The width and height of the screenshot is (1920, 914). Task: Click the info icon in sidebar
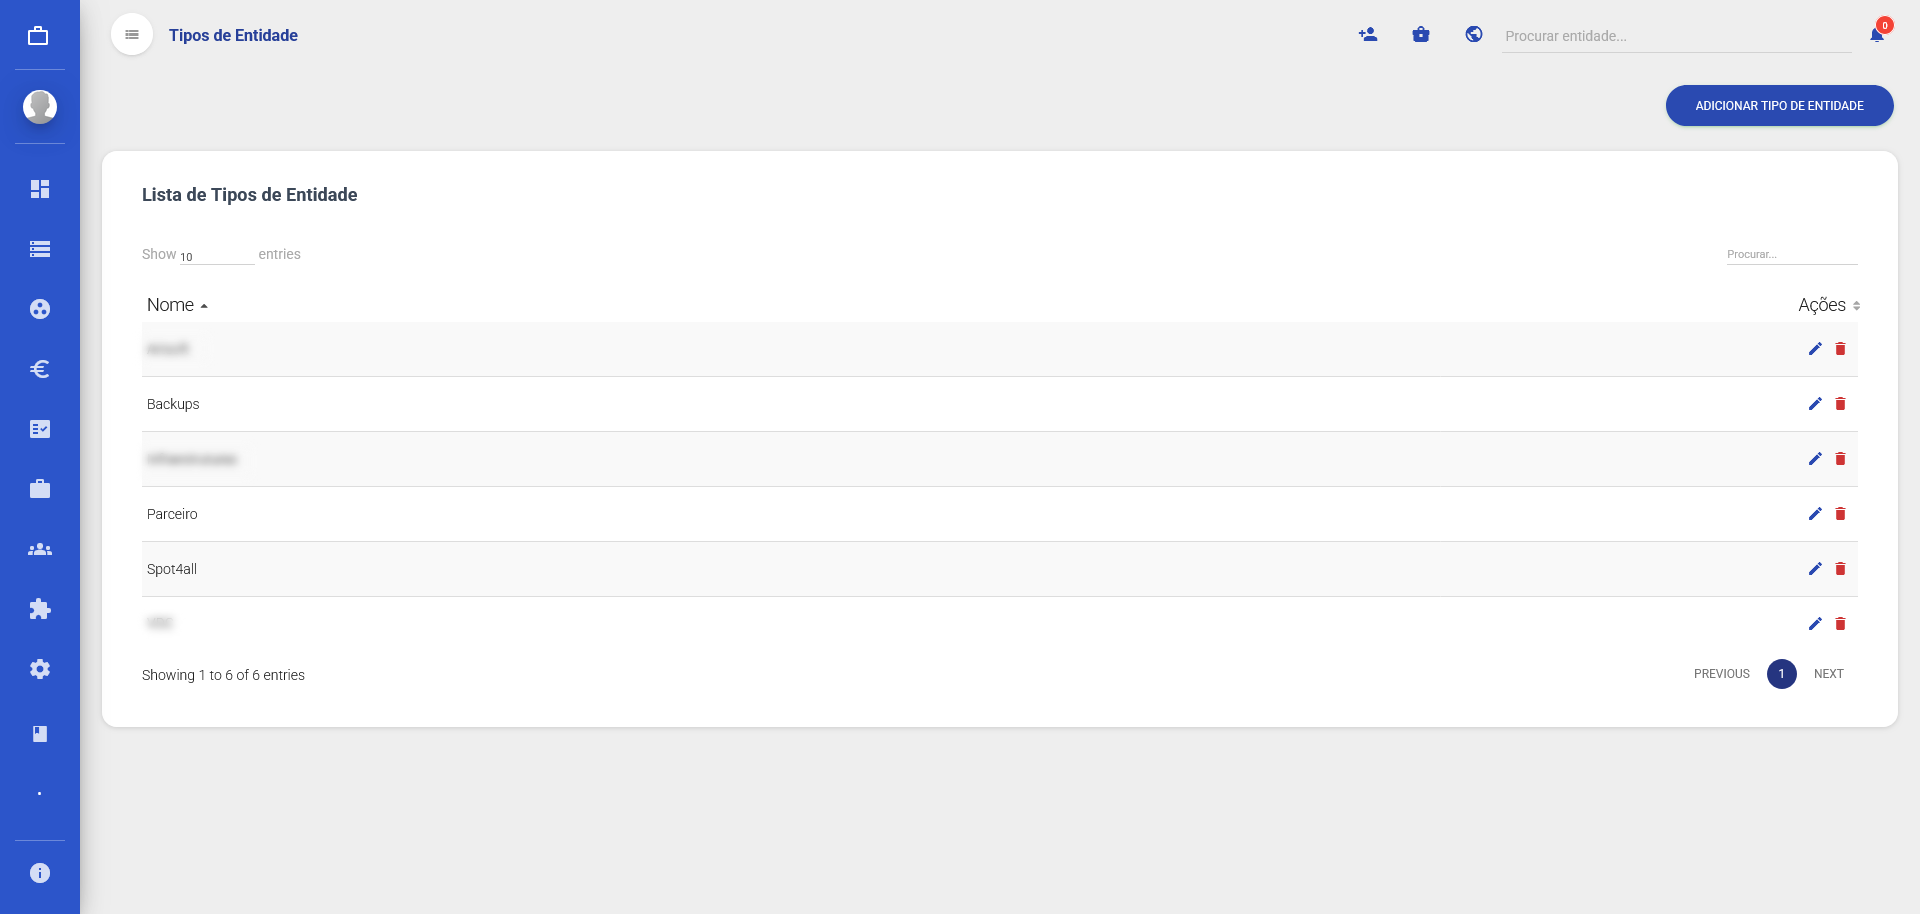(40, 873)
